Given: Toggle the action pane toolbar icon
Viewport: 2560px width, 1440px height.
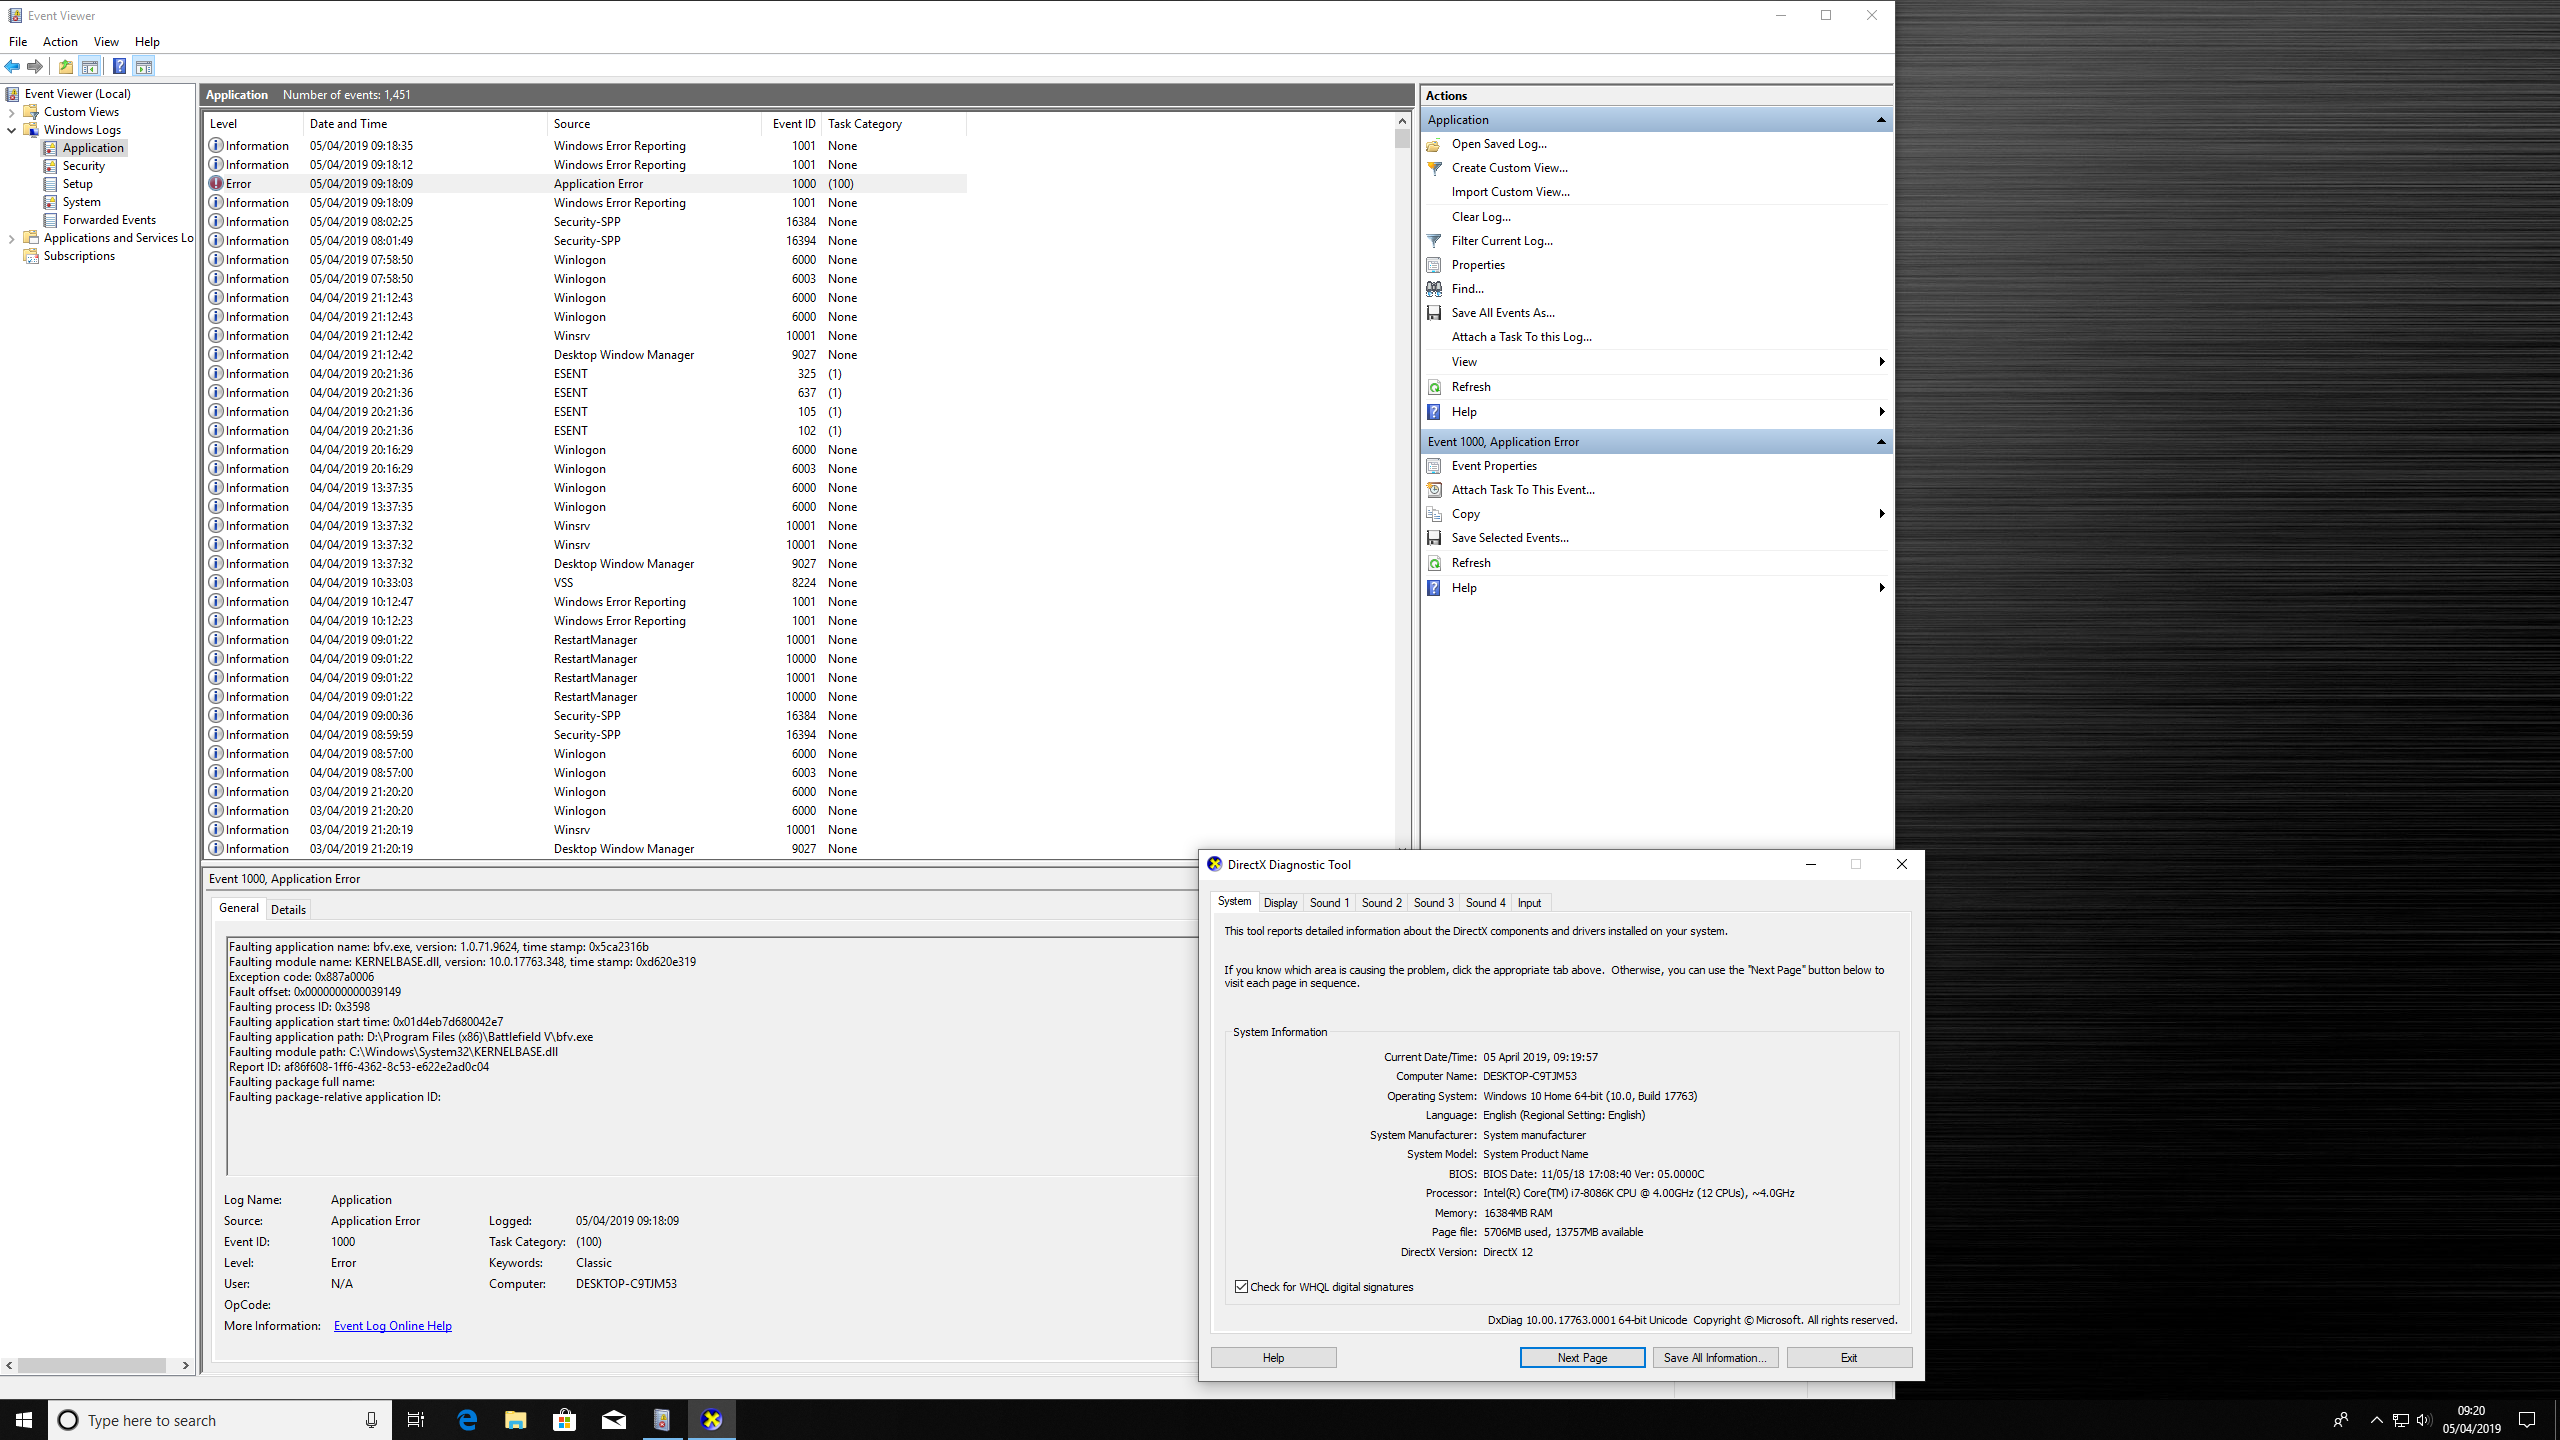Looking at the screenshot, I should pyautogui.click(x=144, y=67).
